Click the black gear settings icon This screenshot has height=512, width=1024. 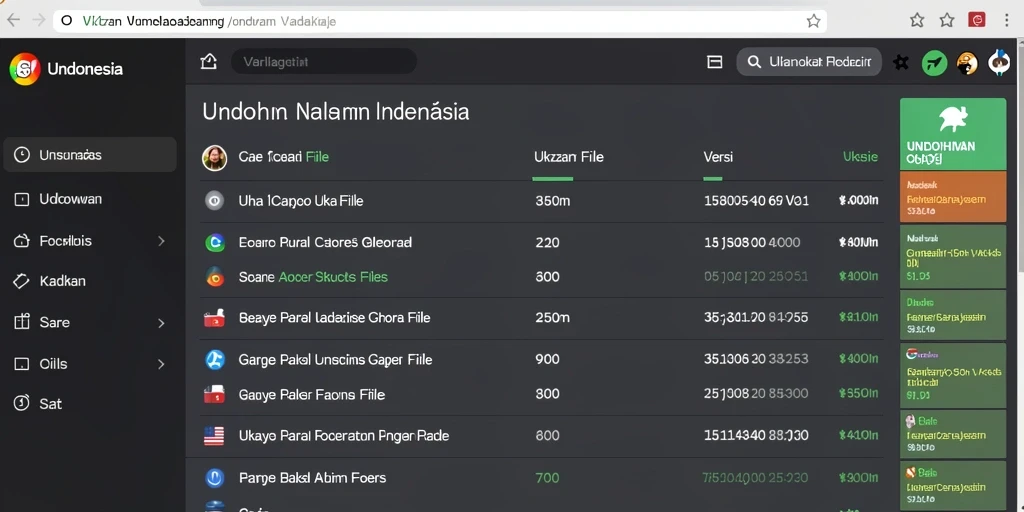901,63
